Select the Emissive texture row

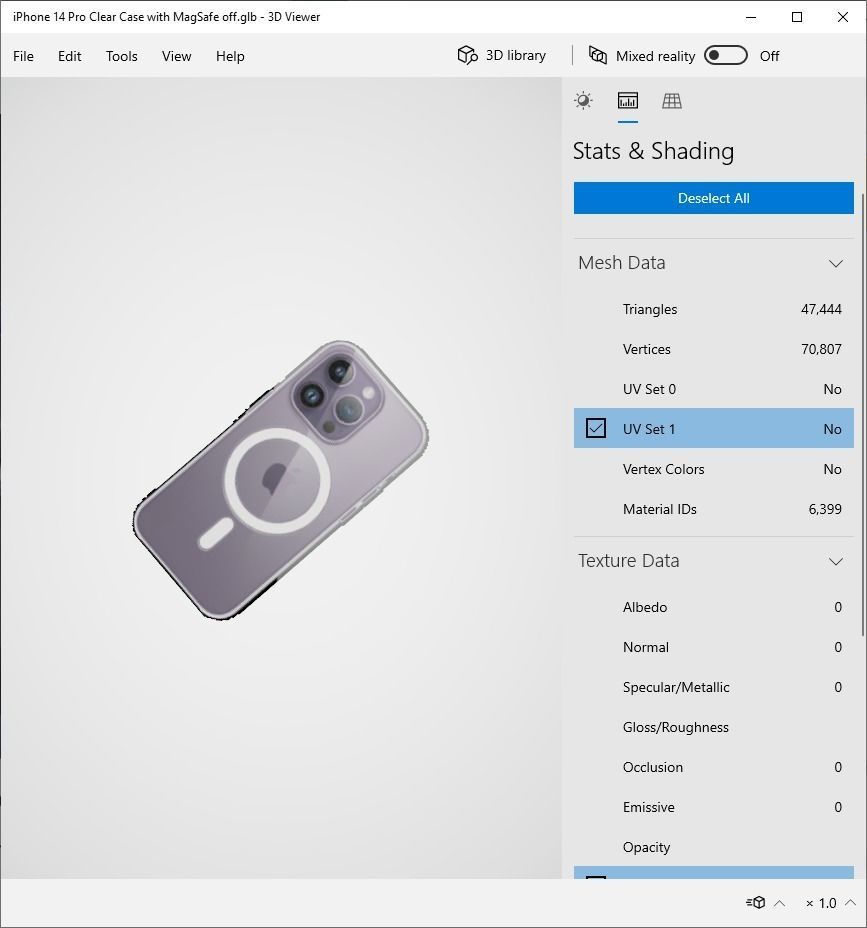(x=714, y=807)
